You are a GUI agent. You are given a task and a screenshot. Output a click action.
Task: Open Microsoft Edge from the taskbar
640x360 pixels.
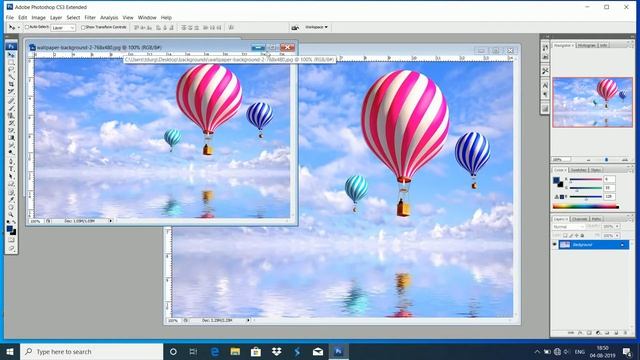(215, 351)
